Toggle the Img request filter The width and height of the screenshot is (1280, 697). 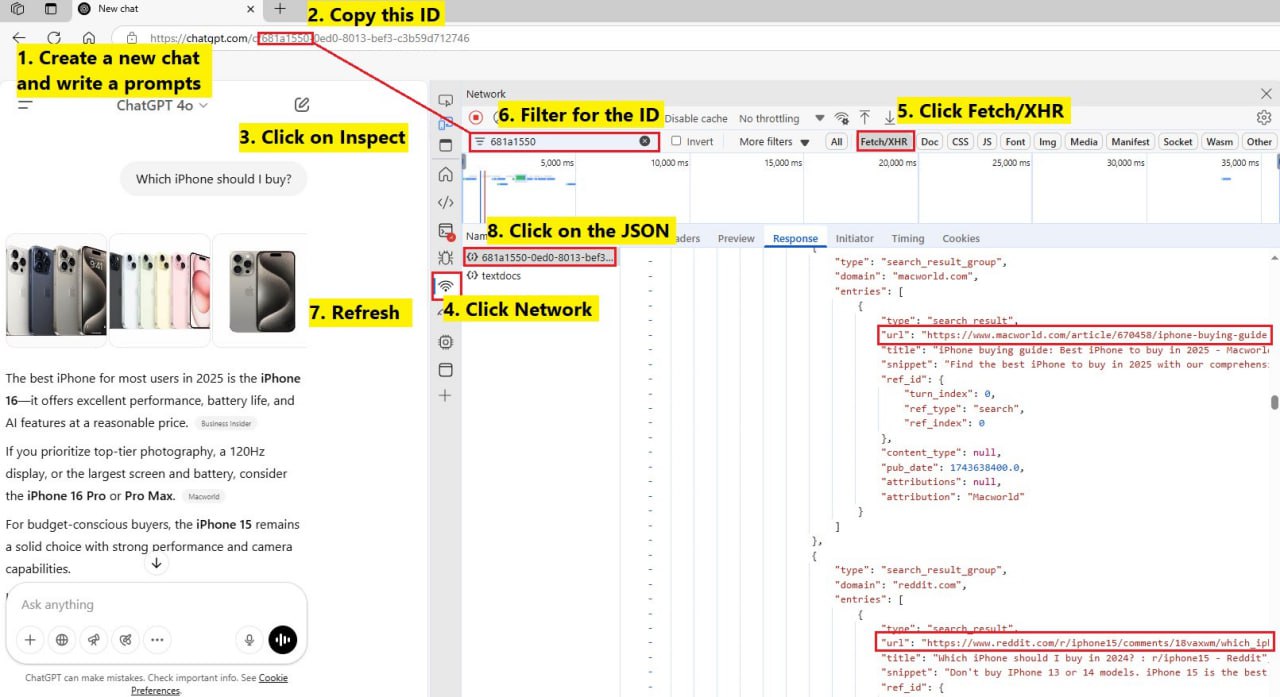[1047, 142]
